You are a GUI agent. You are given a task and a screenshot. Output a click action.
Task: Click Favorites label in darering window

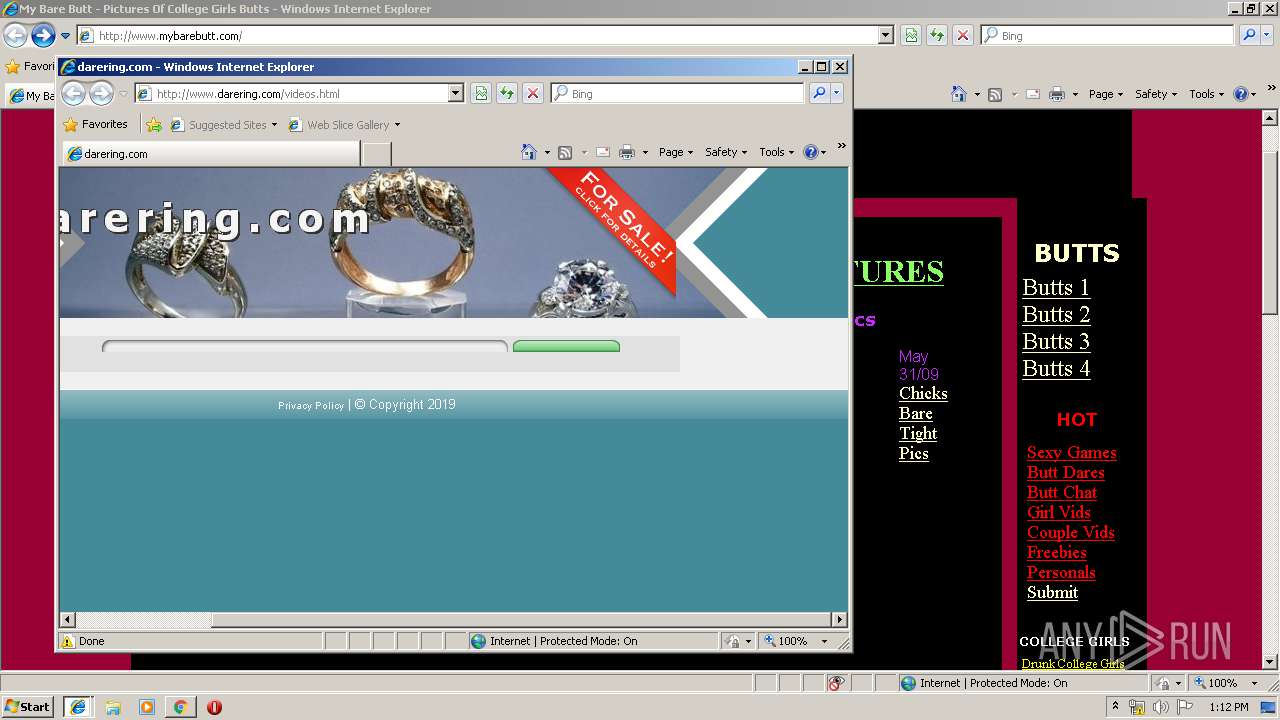click(x=104, y=124)
